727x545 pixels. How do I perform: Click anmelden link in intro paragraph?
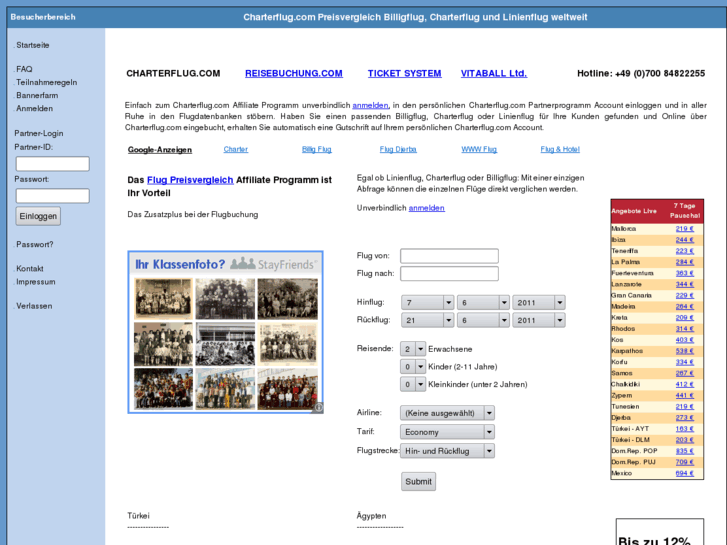tap(370, 105)
